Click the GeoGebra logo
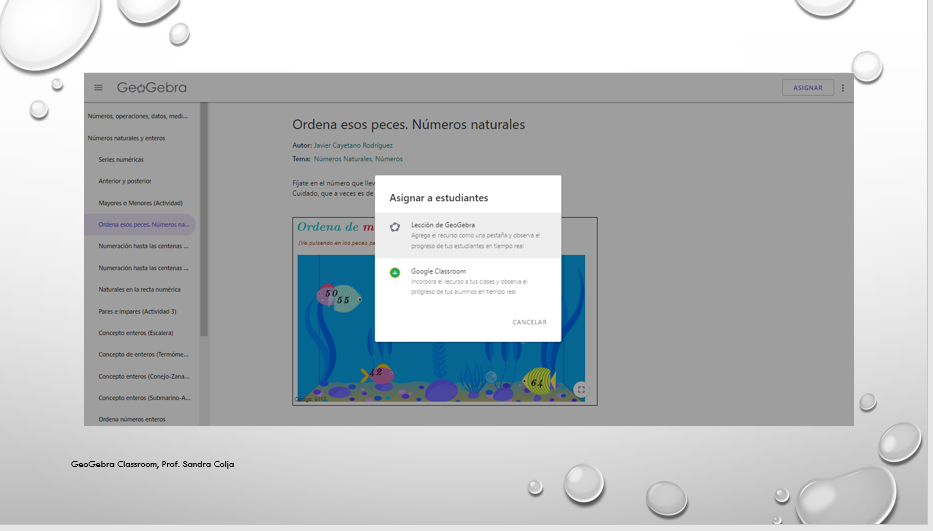933x531 pixels. coord(151,88)
